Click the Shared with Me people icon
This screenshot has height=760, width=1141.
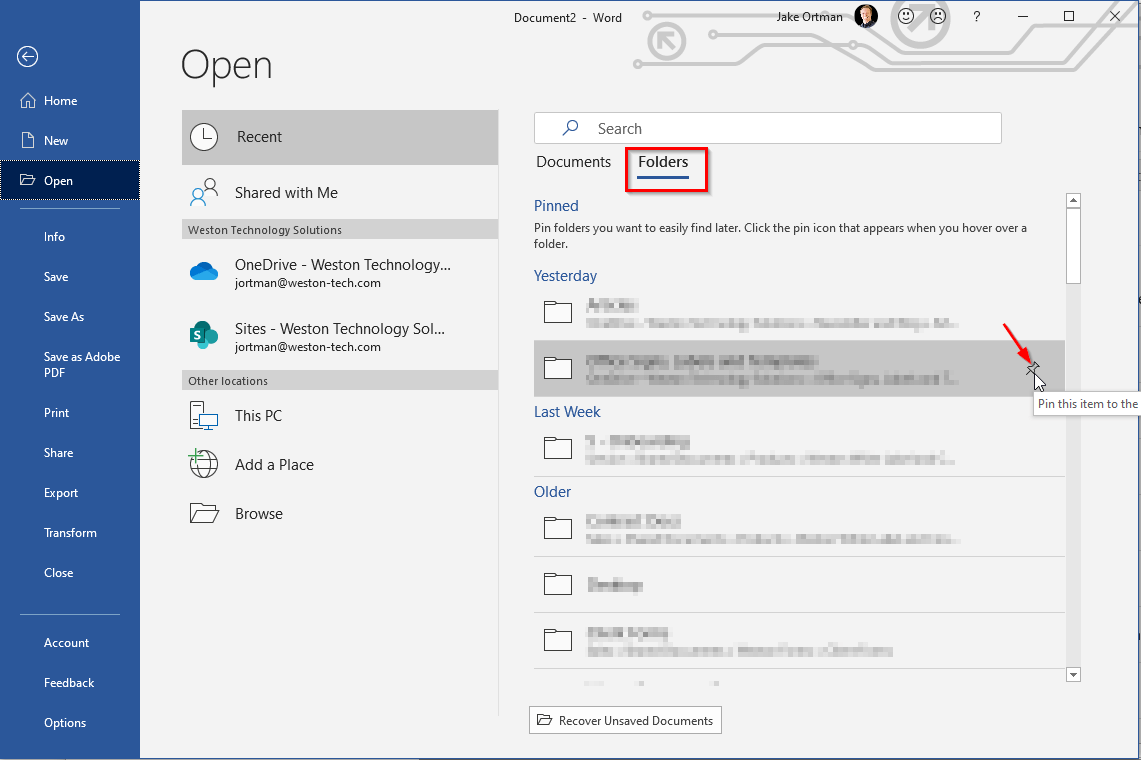204,193
